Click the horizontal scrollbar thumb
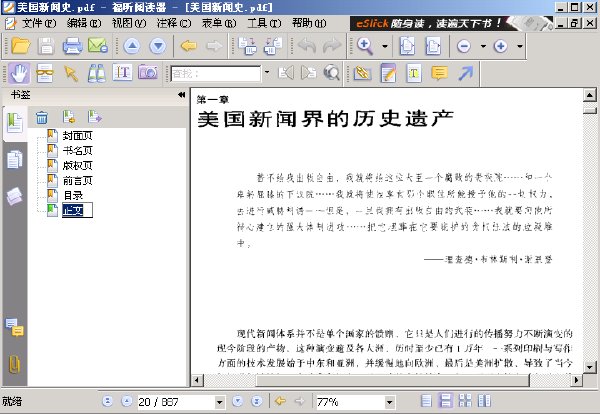 pyautogui.click(x=393, y=380)
